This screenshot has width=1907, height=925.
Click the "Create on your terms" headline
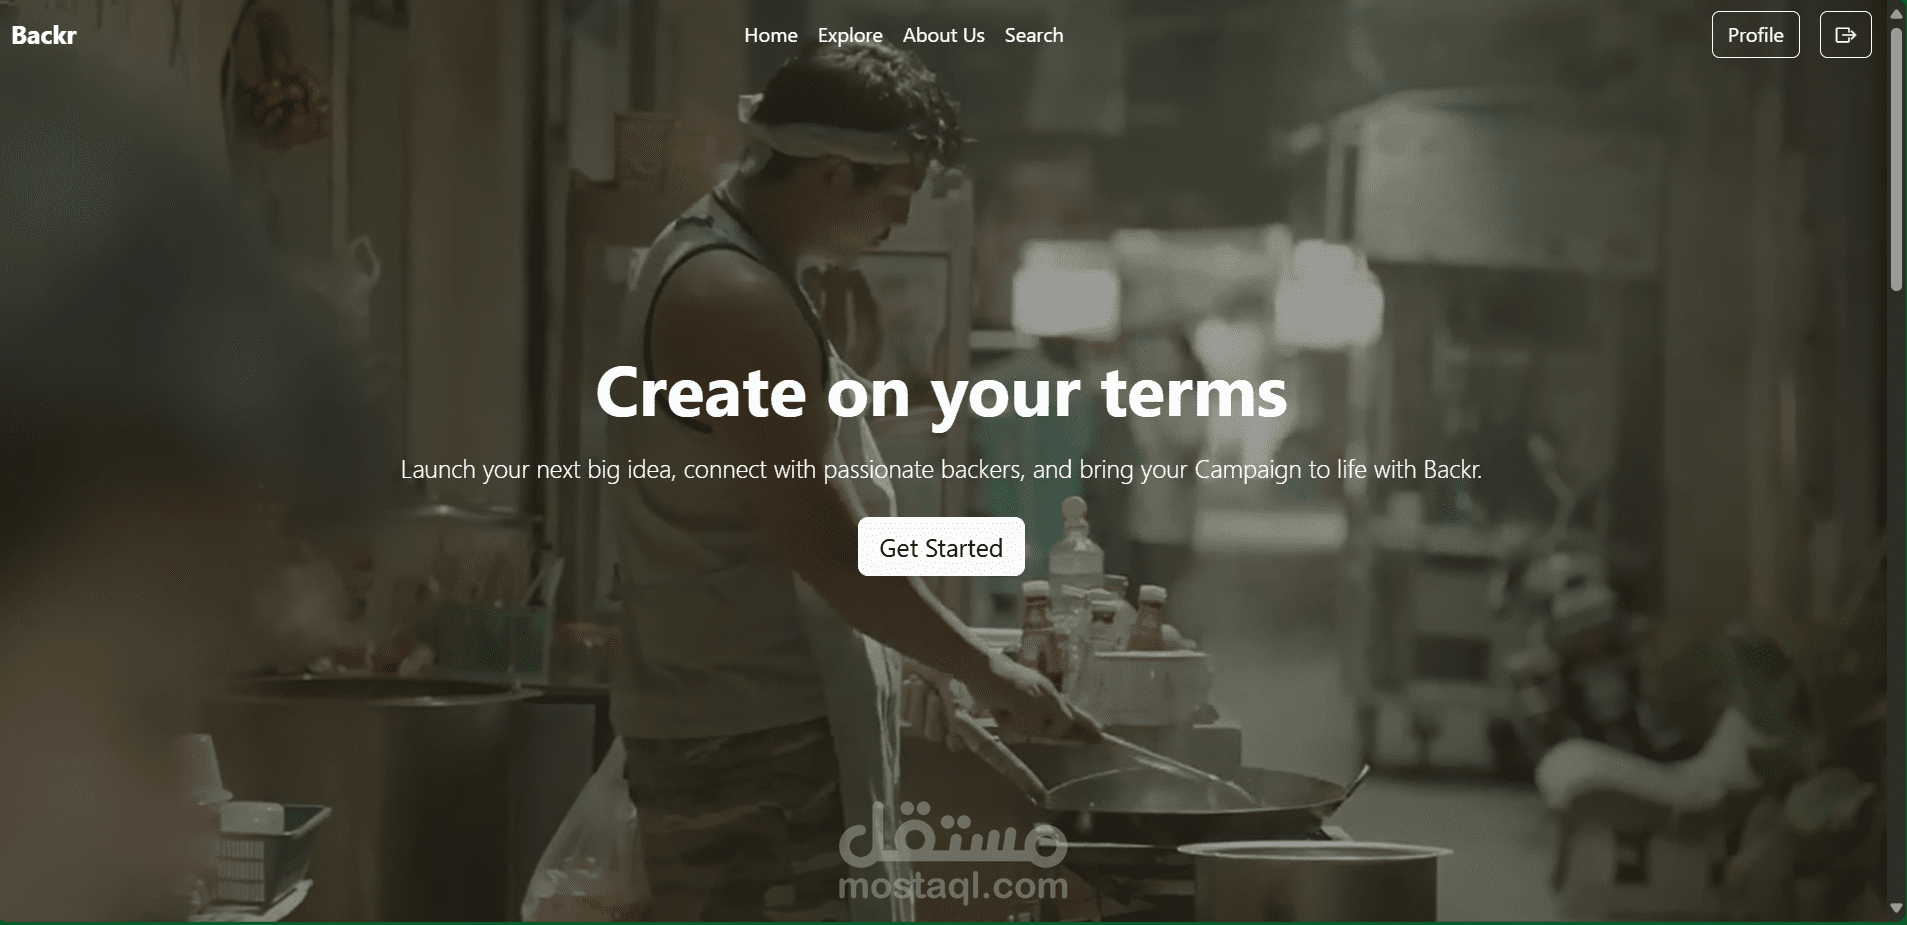pyautogui.click(x=941, y=393)
